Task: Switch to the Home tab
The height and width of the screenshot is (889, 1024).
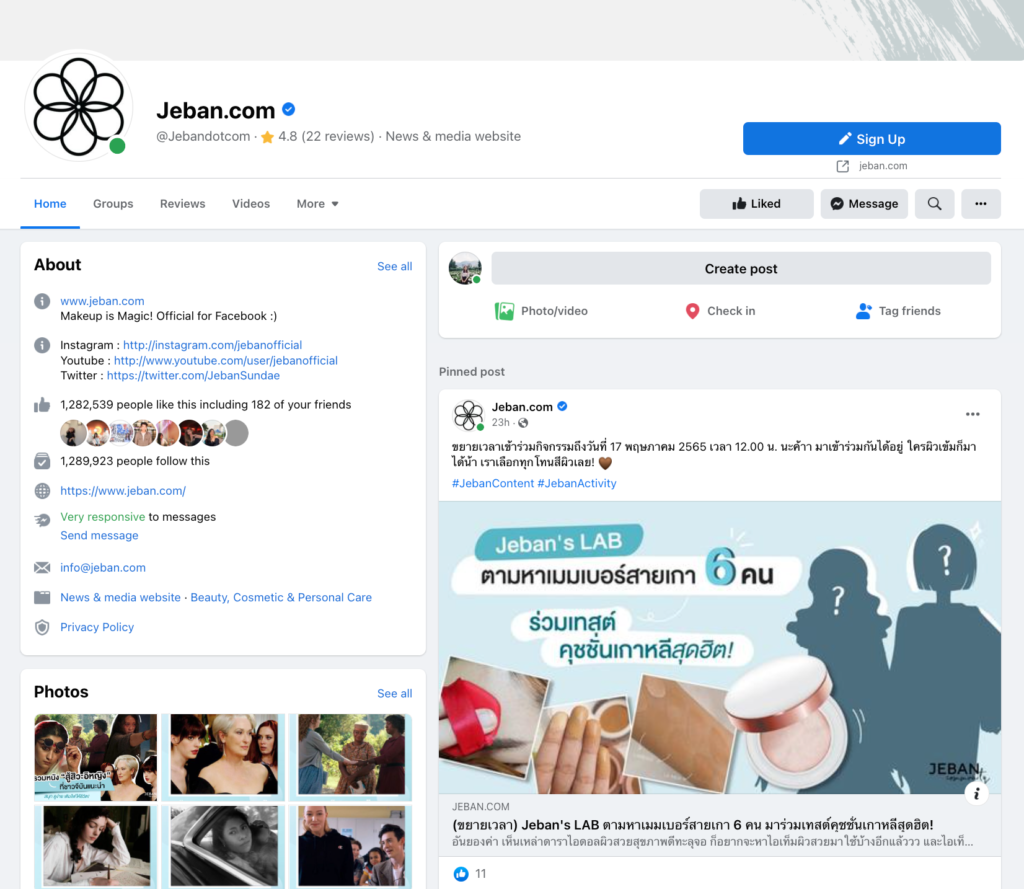Action: pos(50,204)
